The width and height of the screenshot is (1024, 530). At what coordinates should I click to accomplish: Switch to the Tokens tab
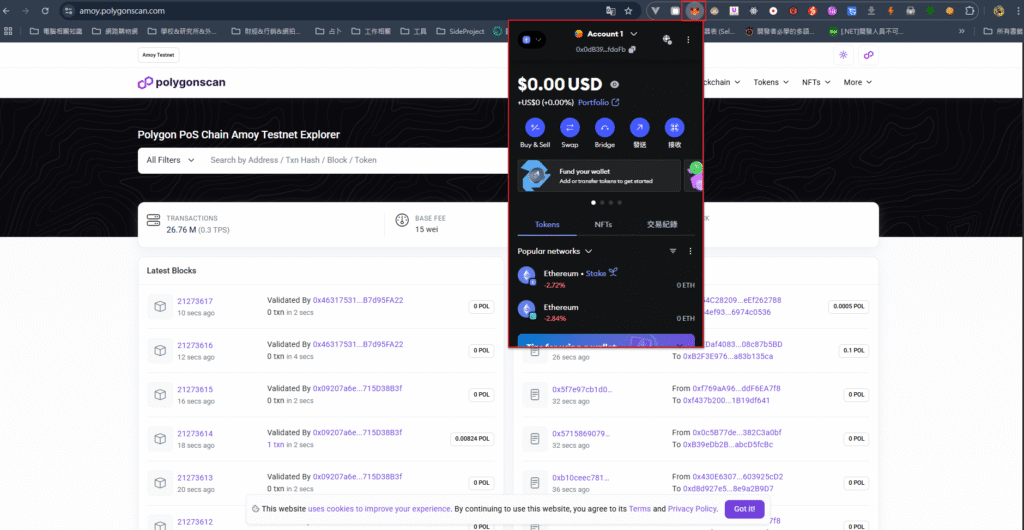(547, 225)
